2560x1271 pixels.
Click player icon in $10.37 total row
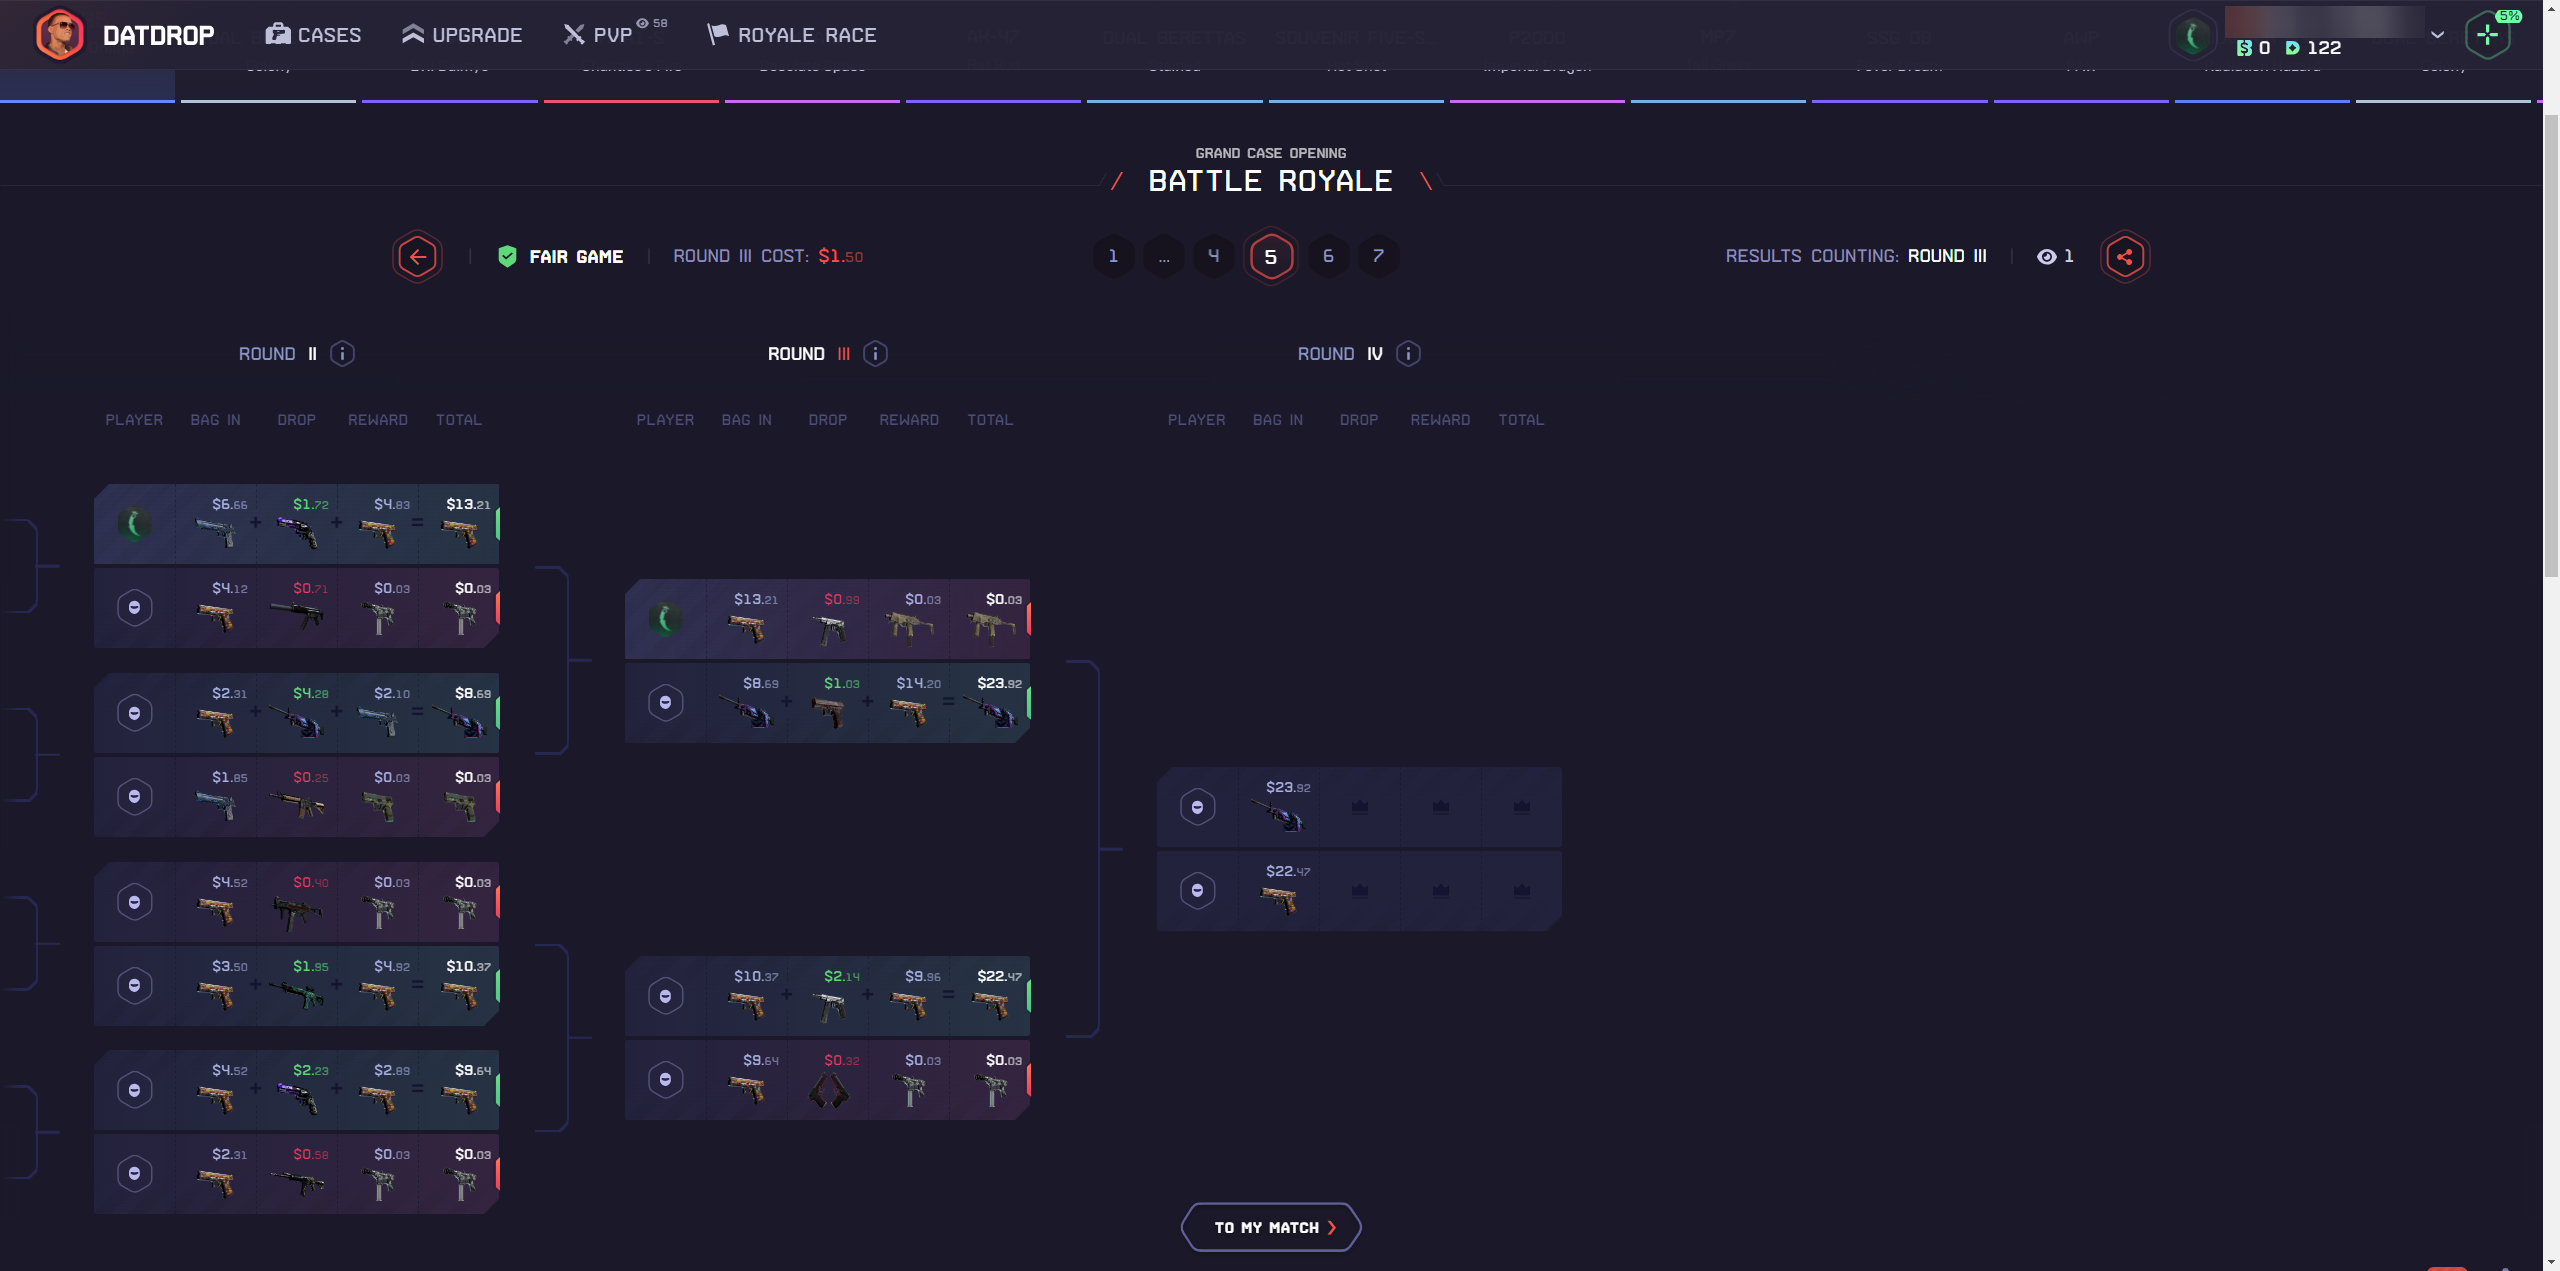pos(134,986)
